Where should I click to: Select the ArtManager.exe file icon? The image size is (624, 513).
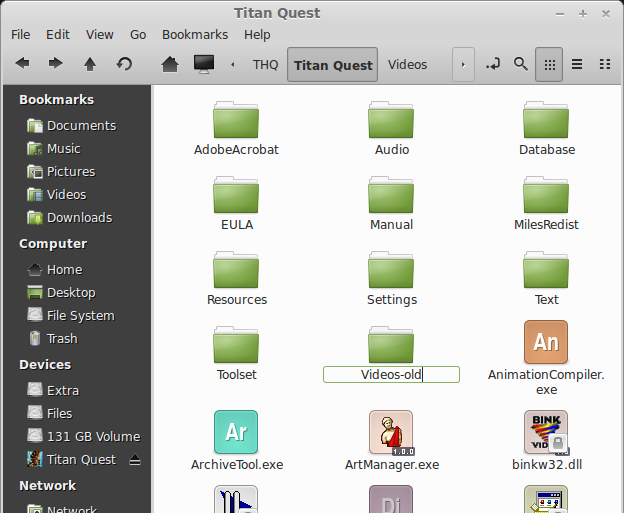pos(391,433)
